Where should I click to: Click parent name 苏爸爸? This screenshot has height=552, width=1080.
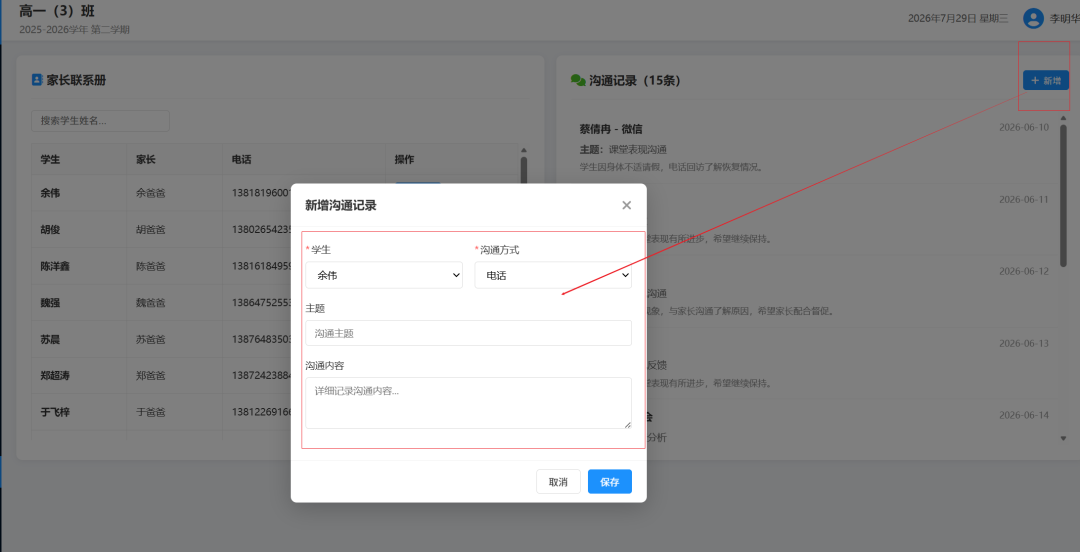(151, 339)
